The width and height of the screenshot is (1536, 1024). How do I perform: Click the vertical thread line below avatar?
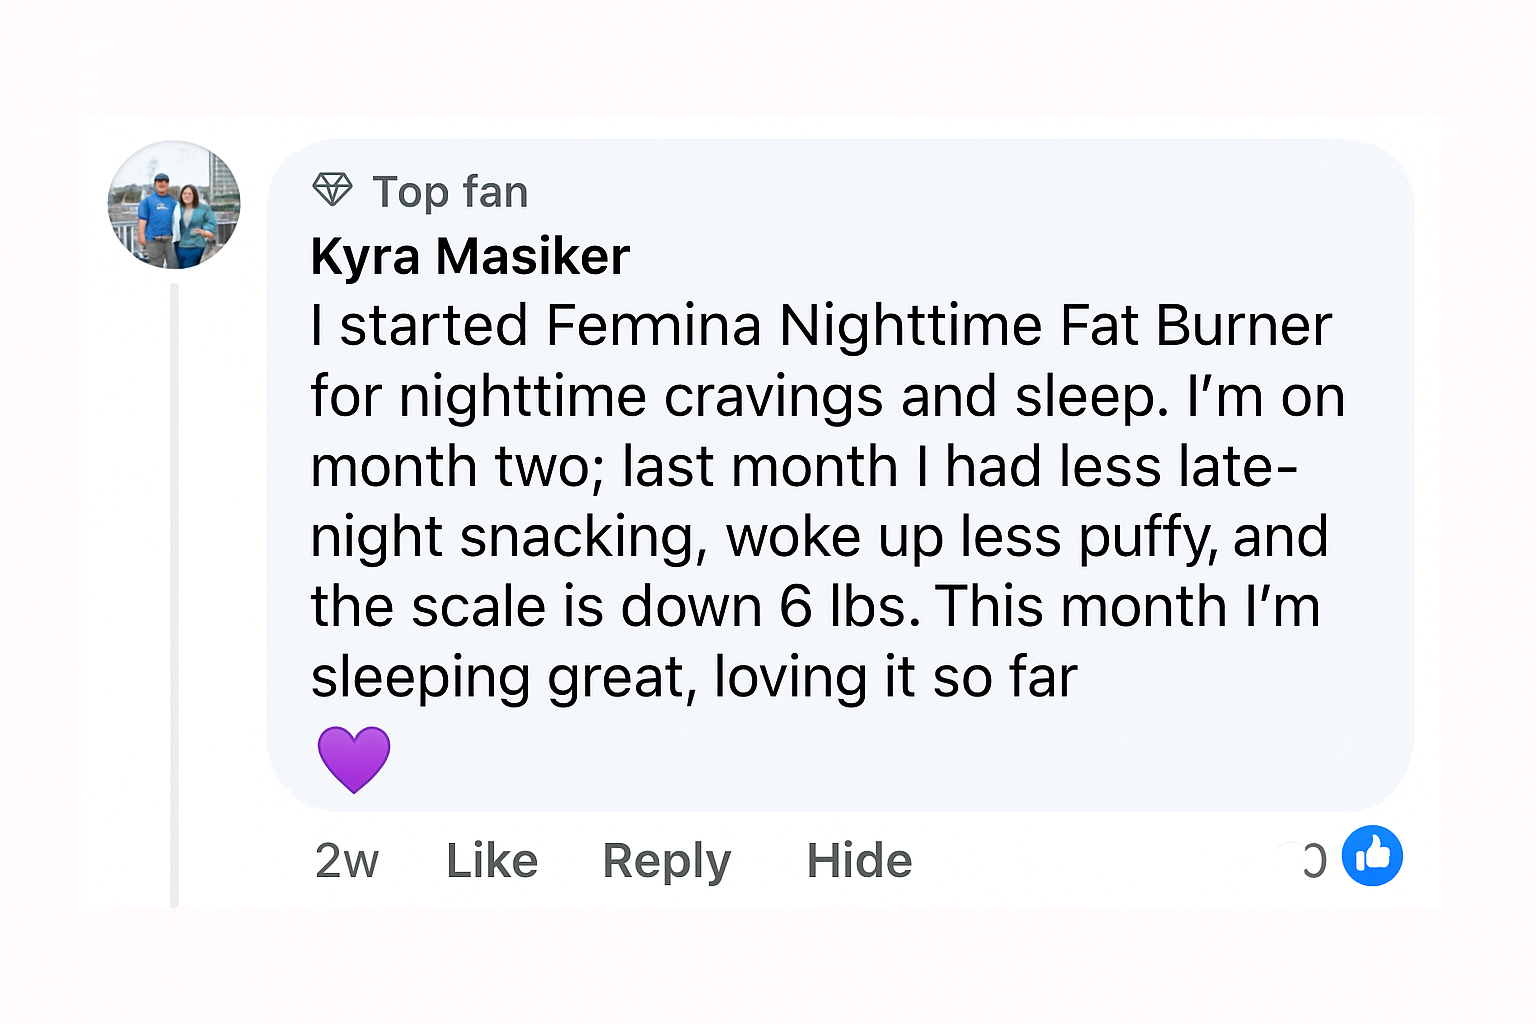coord(175,600)
